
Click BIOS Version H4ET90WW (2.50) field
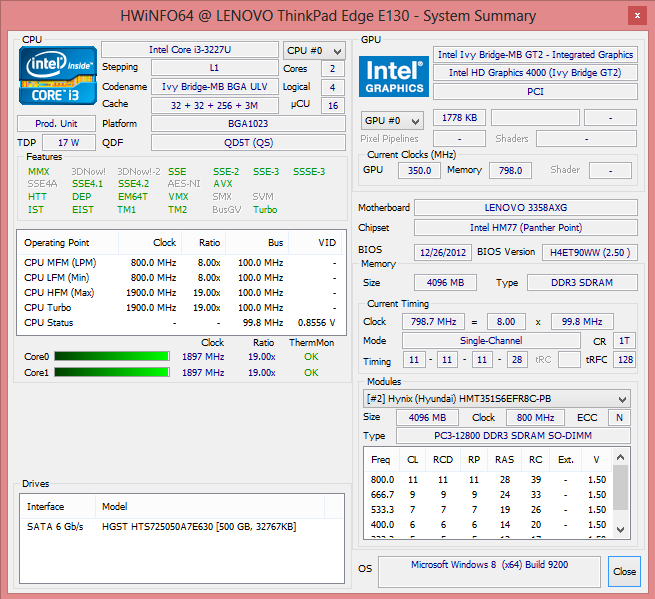[x=590, y=252]
